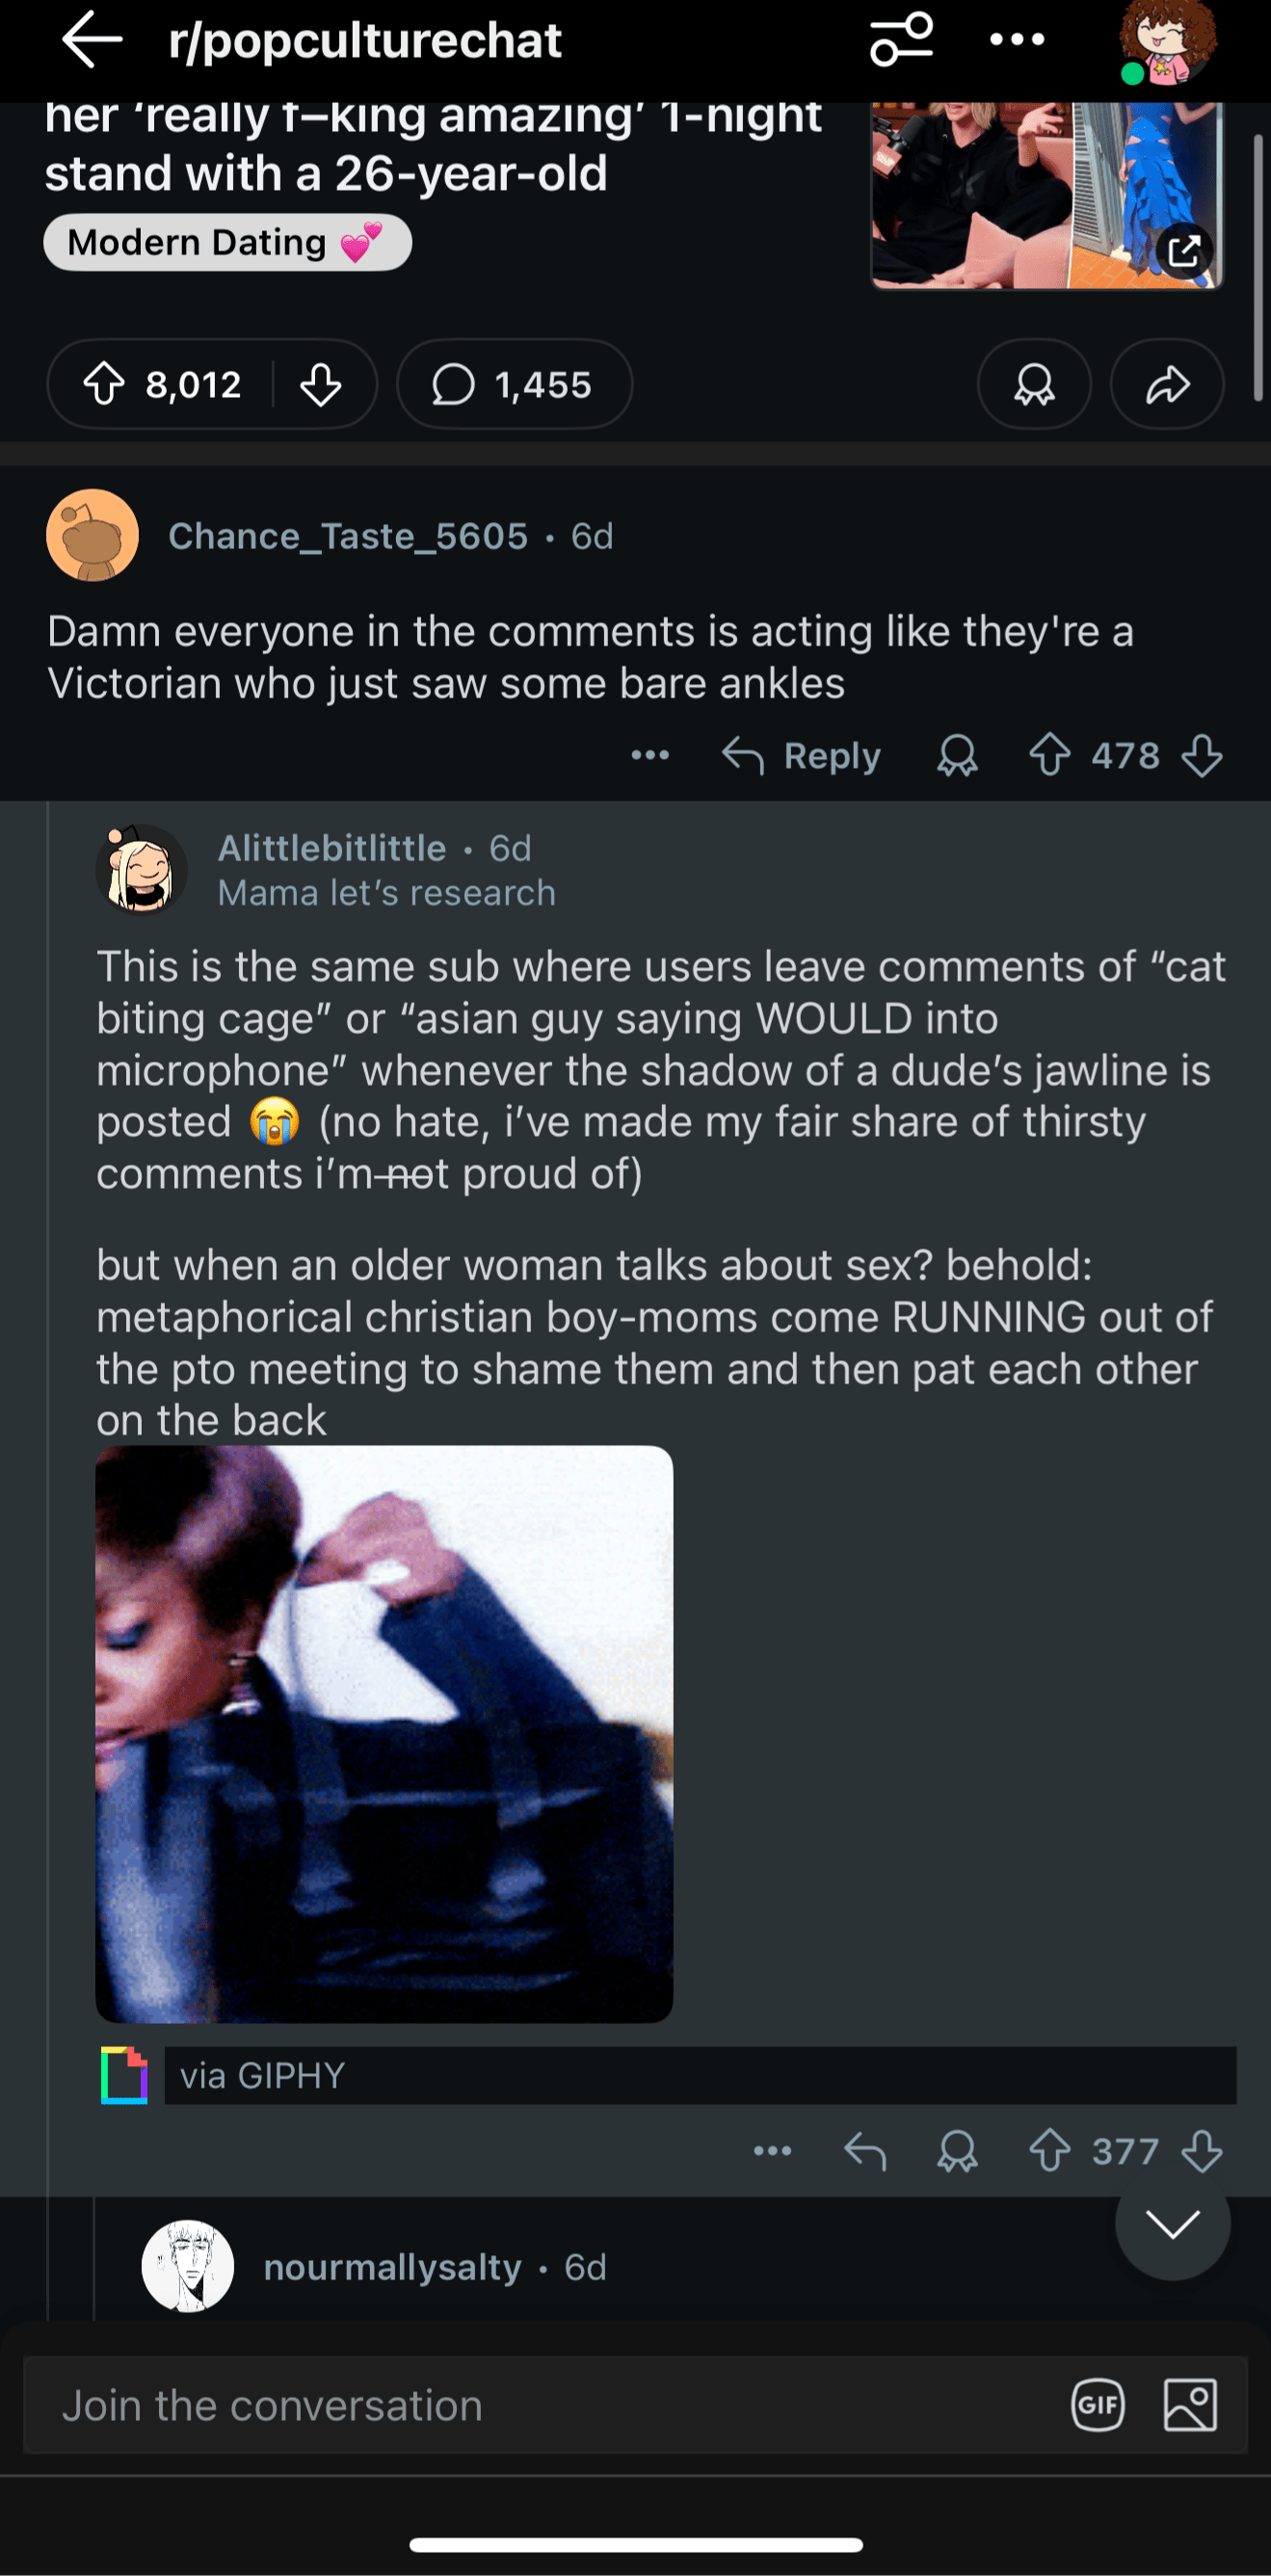Jump to next comment with chevron button

(x=1172, y=2224)
